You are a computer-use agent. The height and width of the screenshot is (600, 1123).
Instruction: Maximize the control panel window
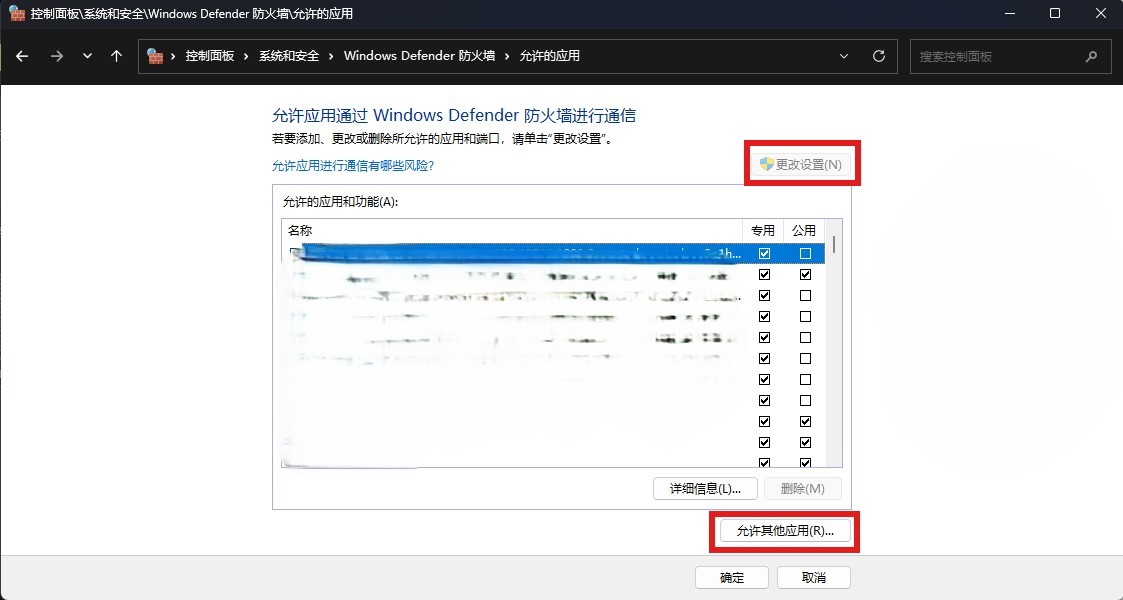pos(1055,14)
